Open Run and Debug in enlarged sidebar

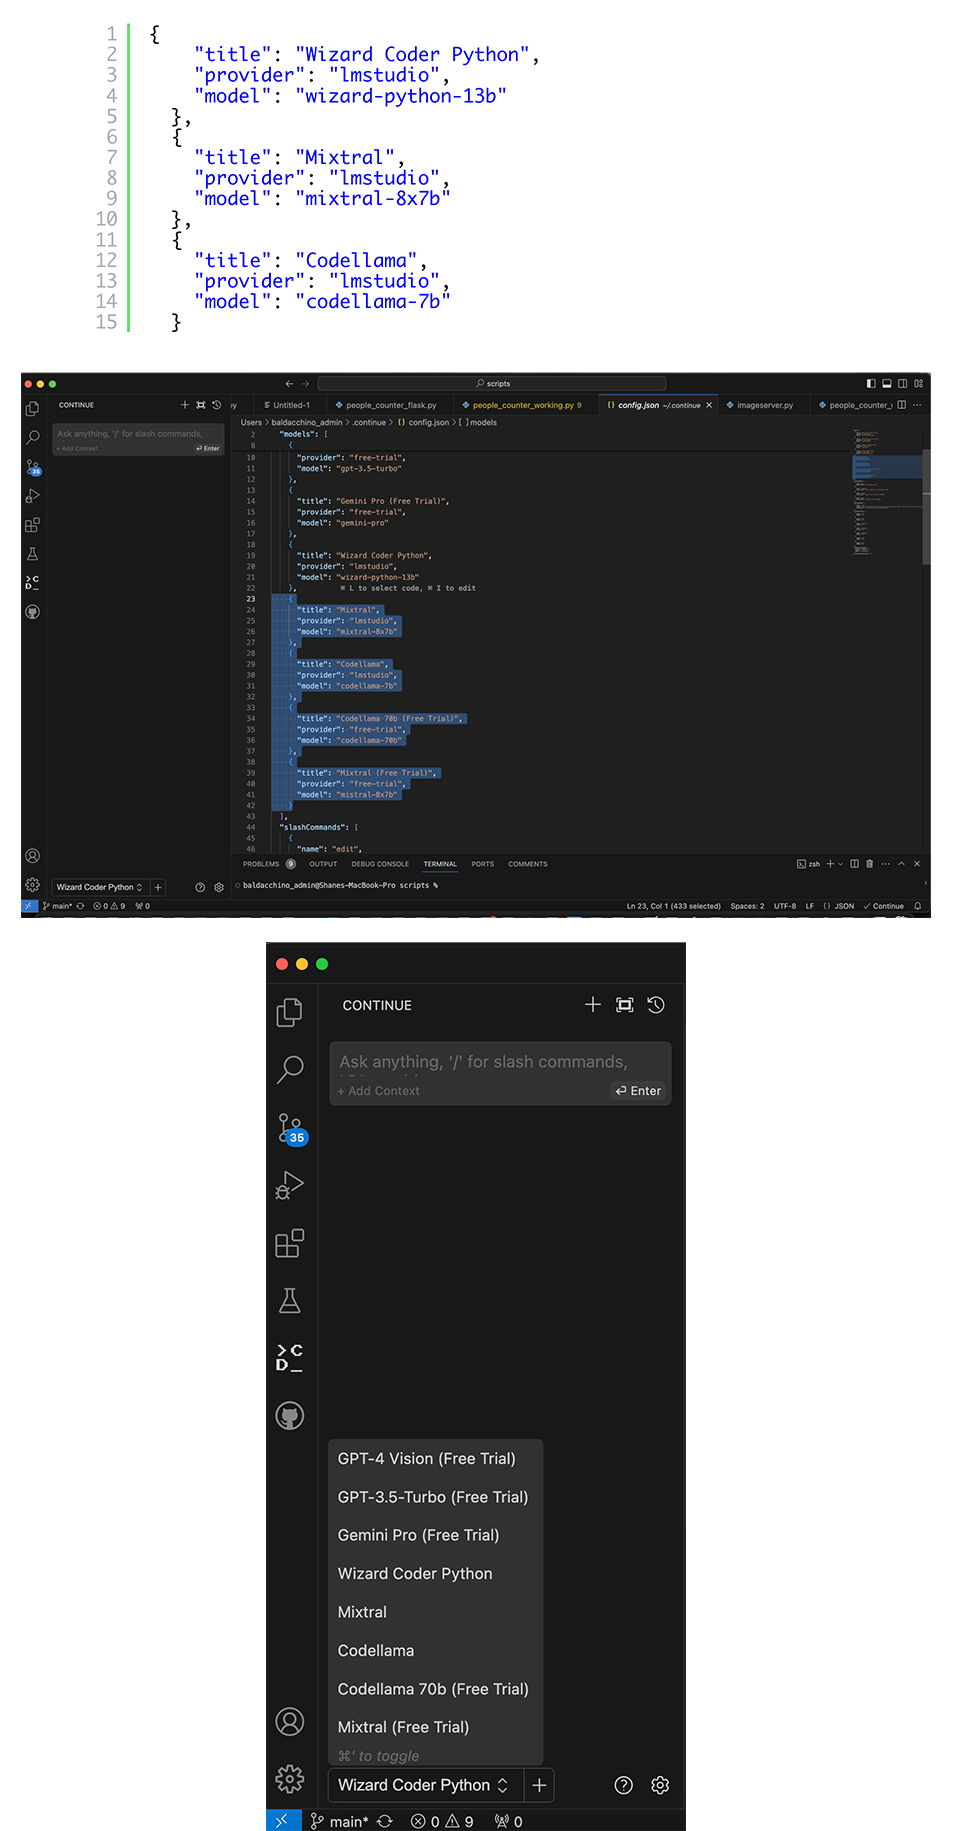[290, 1185]
